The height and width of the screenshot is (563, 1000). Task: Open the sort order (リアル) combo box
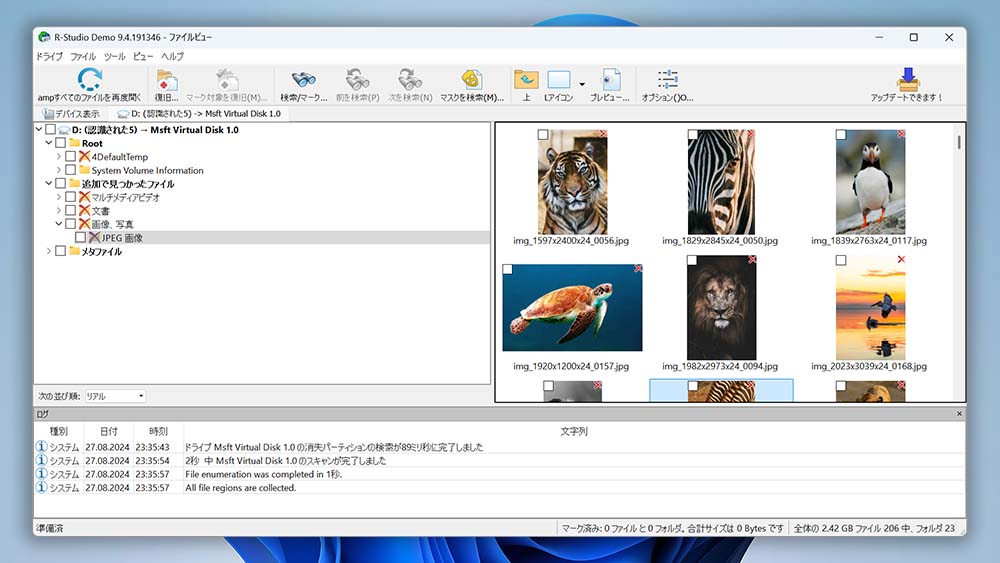point(115,396)
